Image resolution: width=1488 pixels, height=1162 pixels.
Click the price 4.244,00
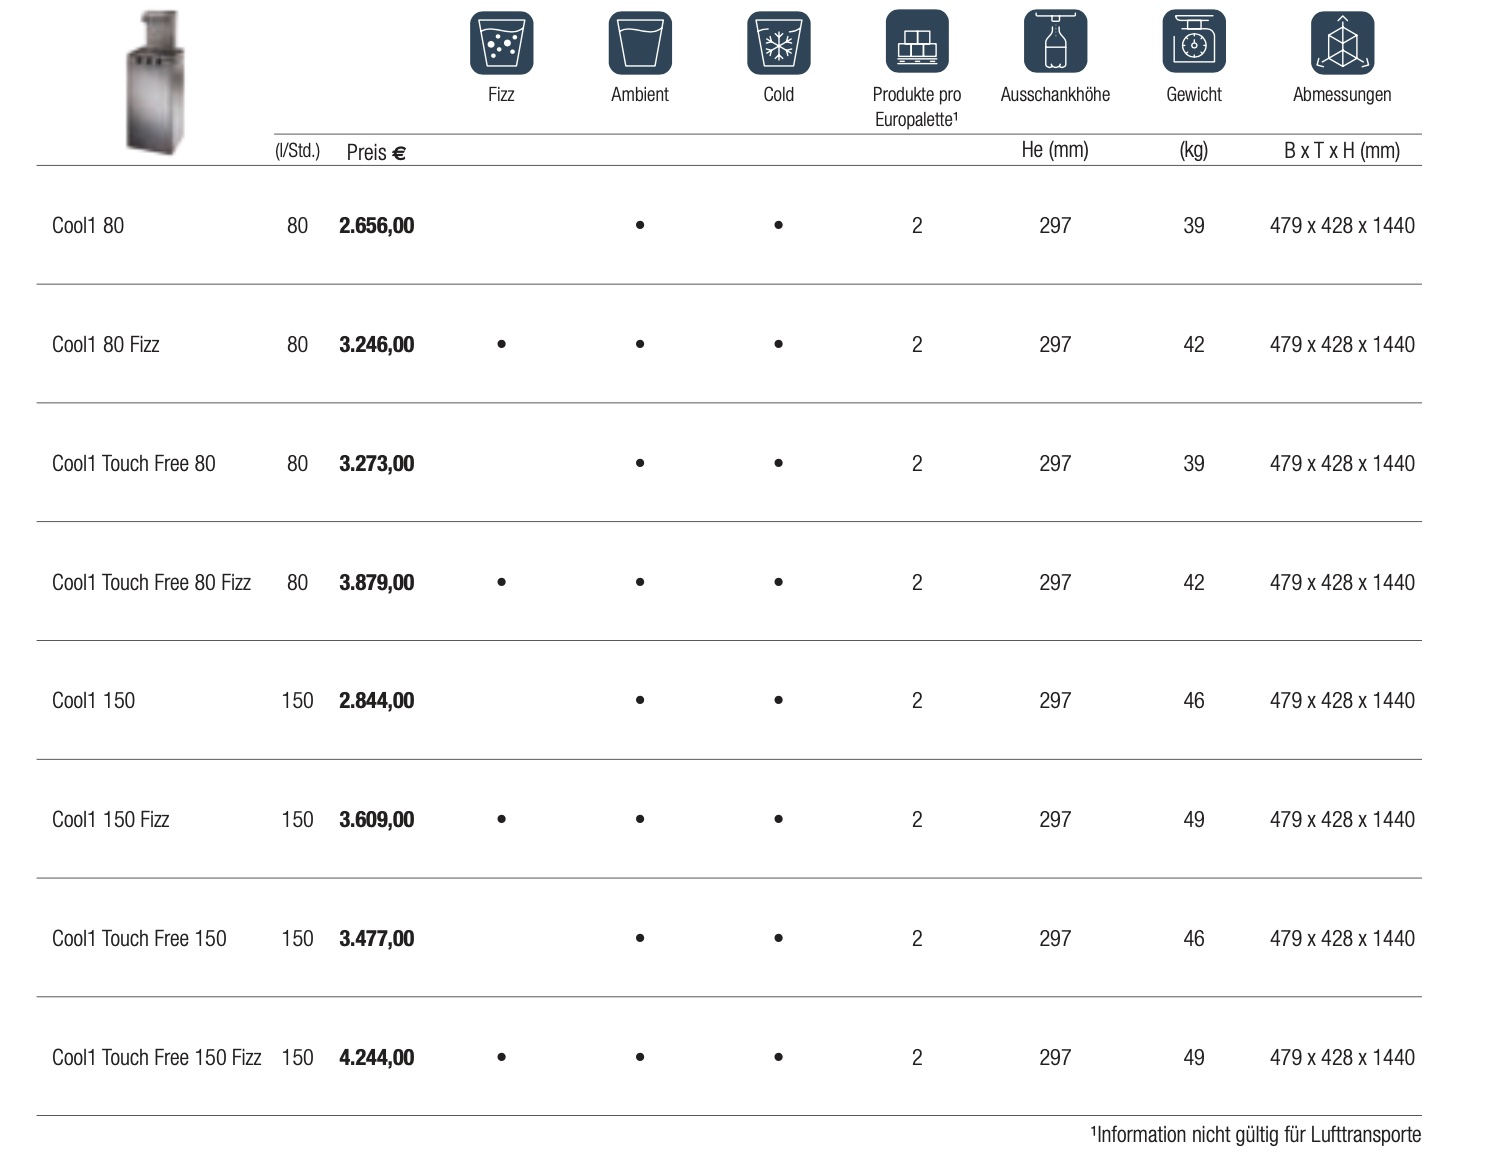(376, 1058)
